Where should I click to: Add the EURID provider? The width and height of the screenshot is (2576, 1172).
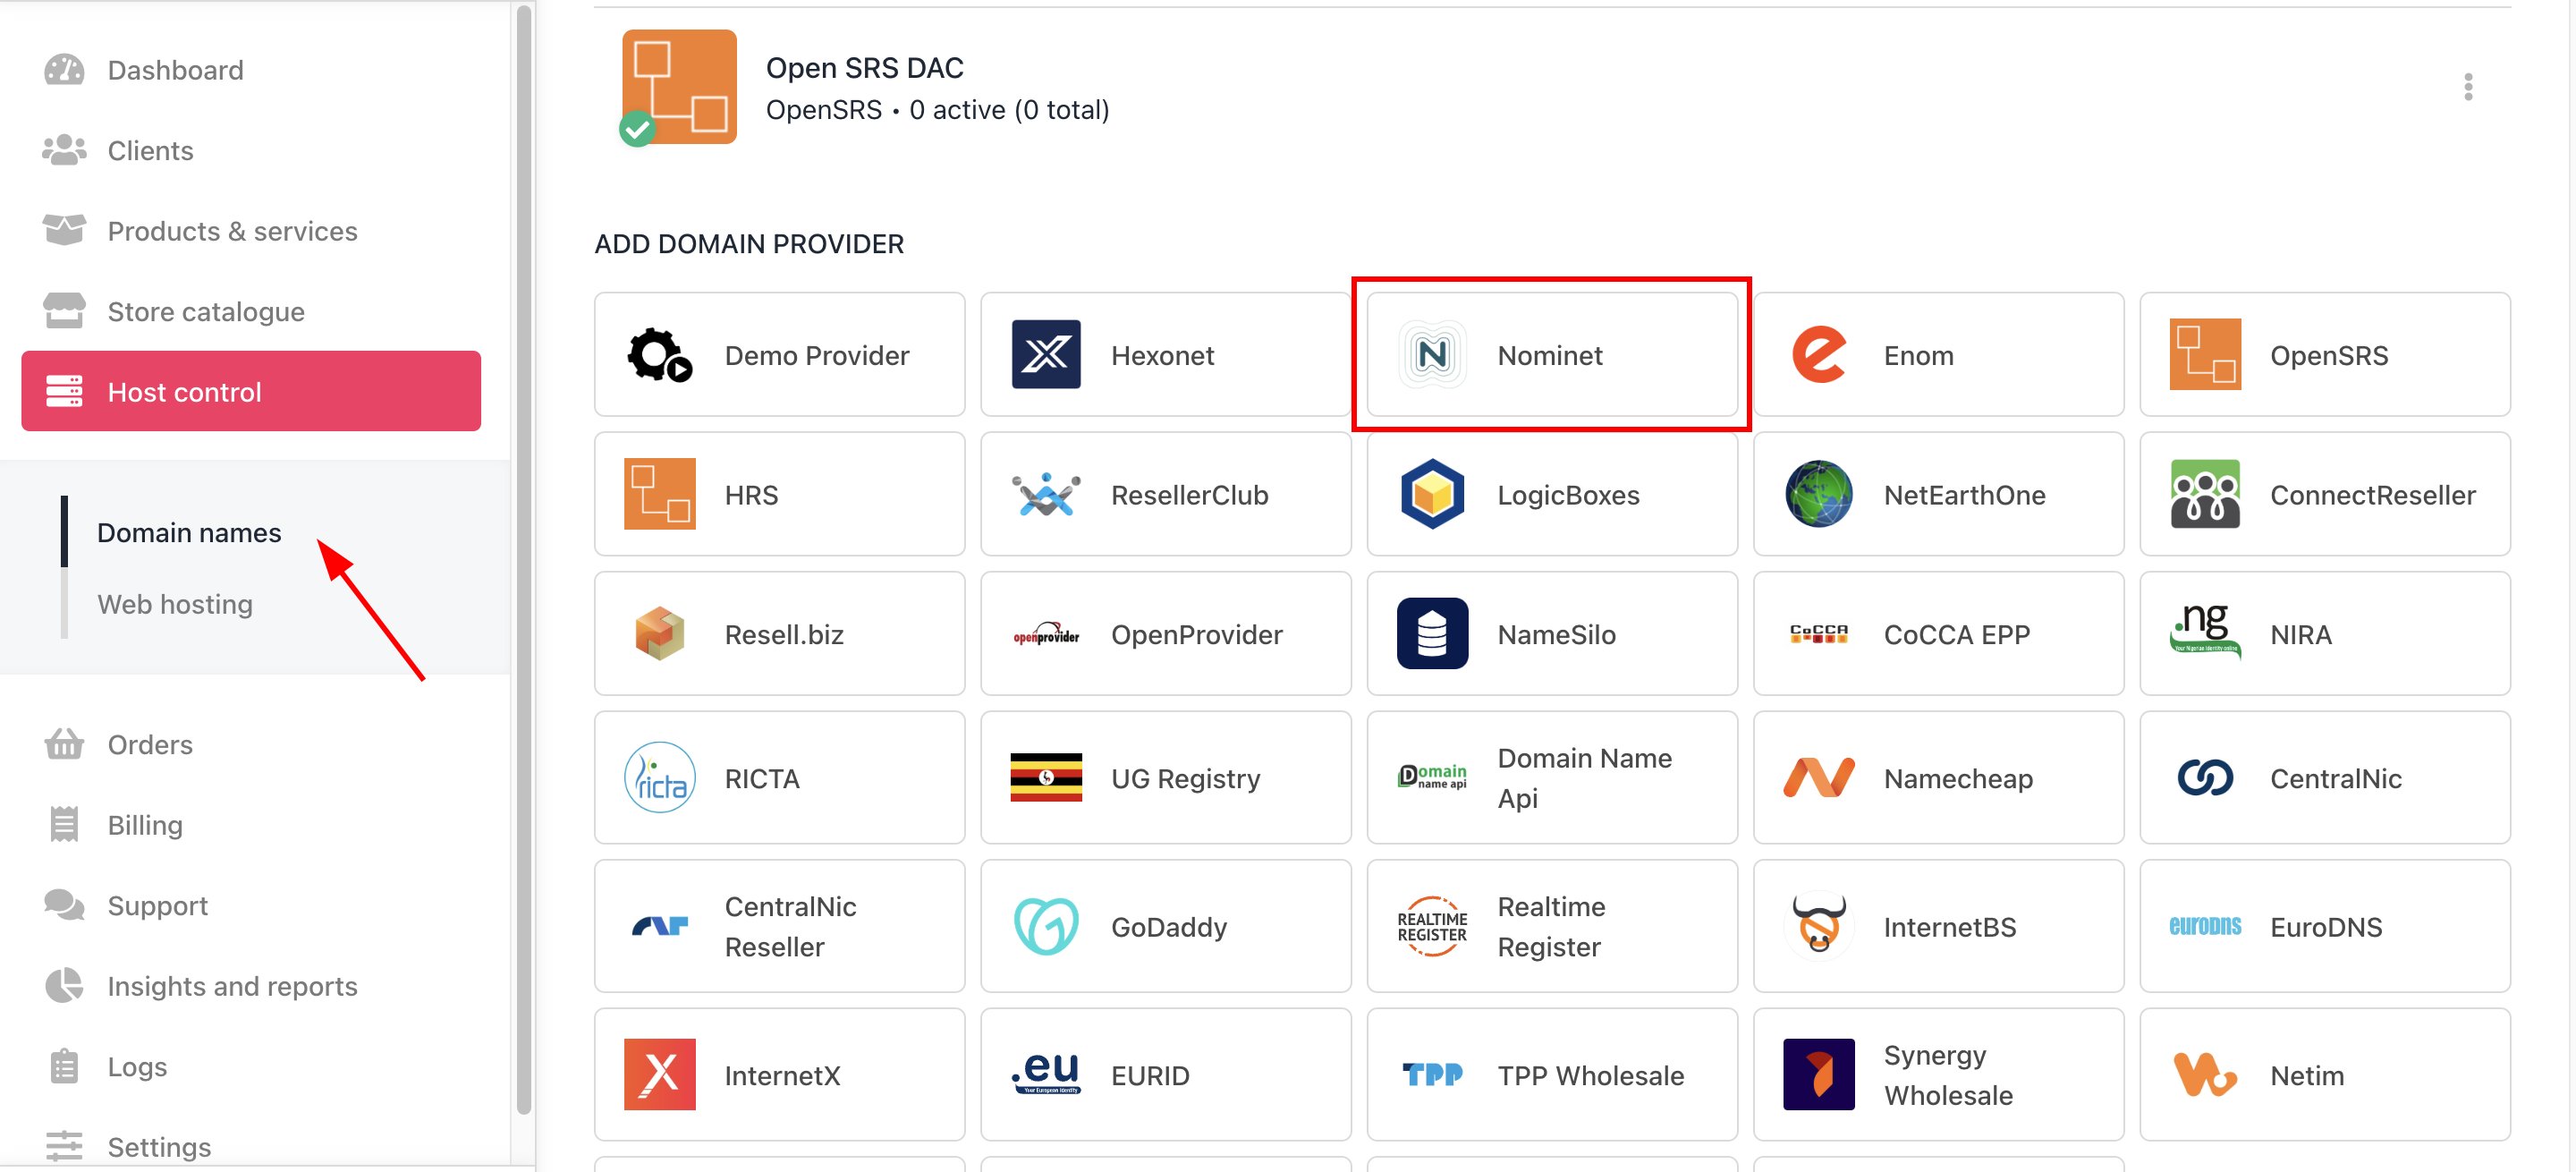pos(1165,1075)
